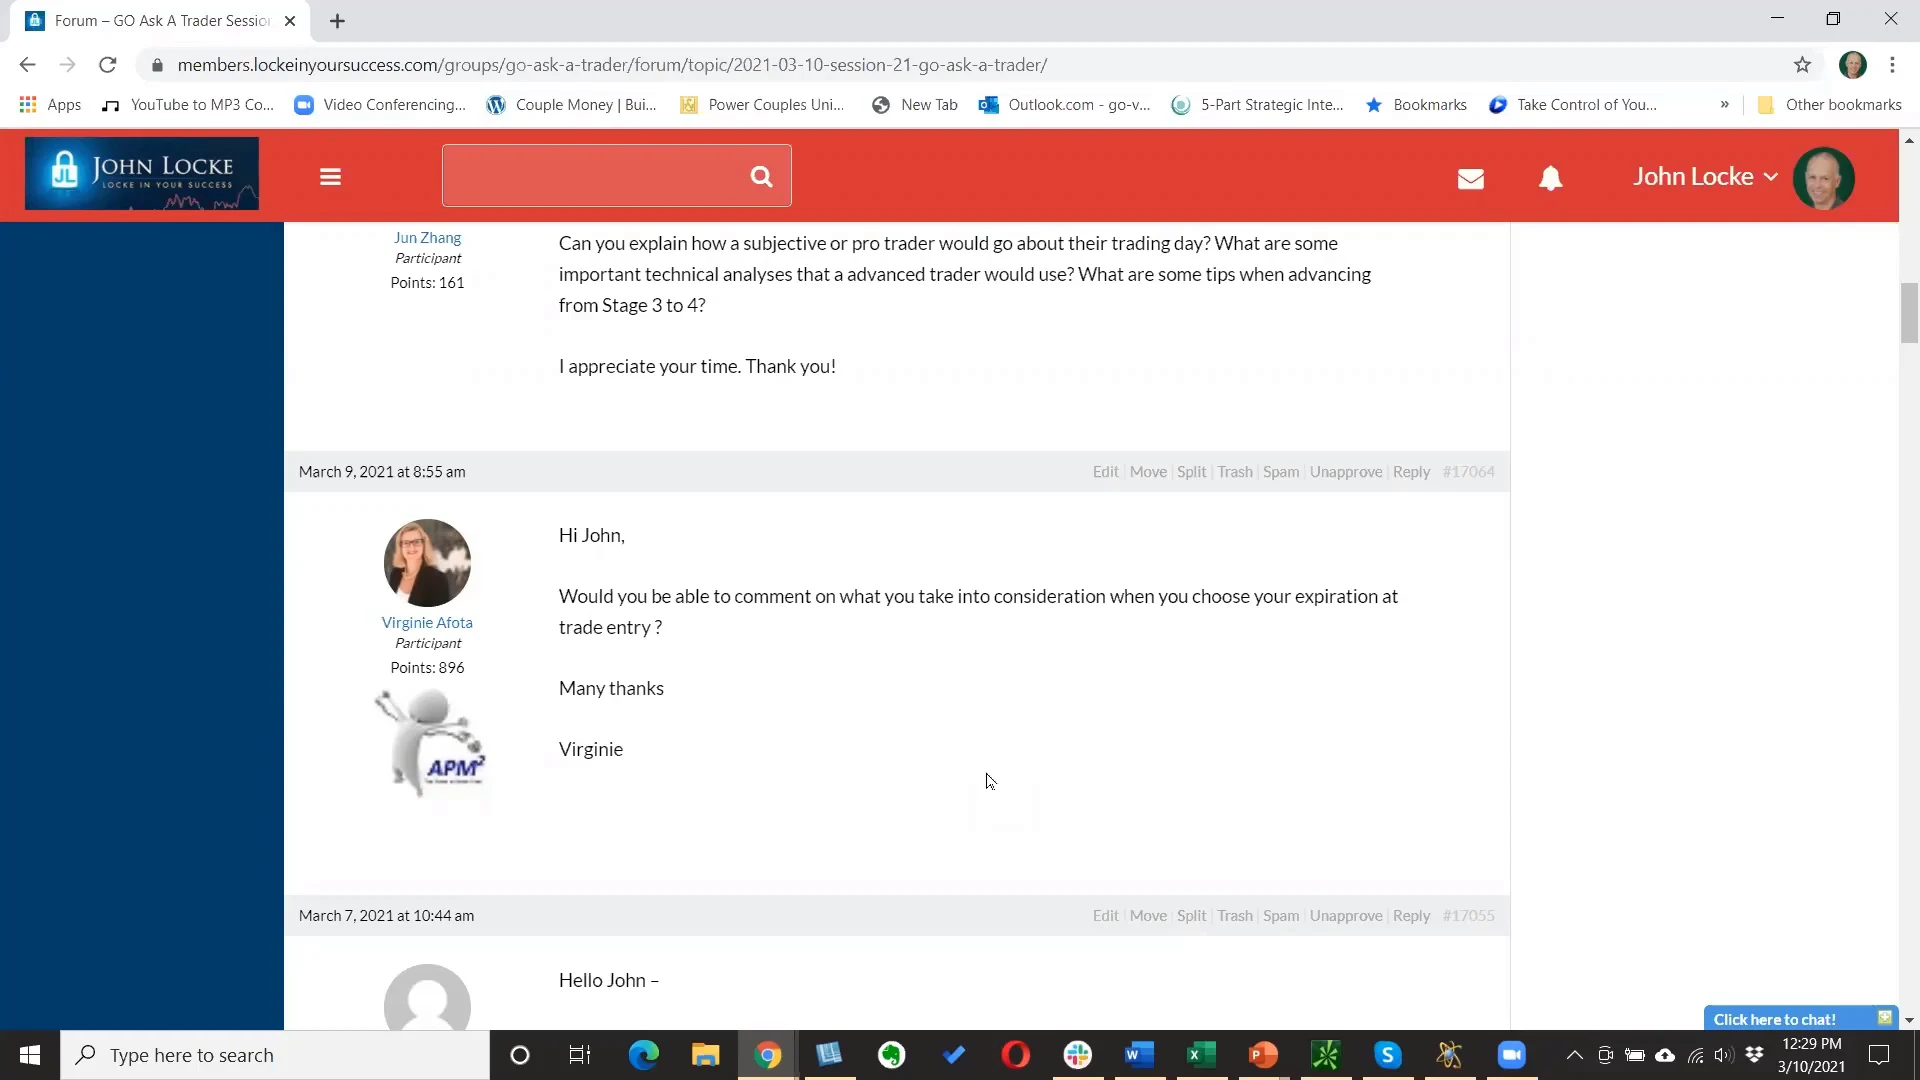Image resolution: width=1920 pixels, height=1080 pixels.
Task: Open Other bookmarks folder
Action: 1830,105
